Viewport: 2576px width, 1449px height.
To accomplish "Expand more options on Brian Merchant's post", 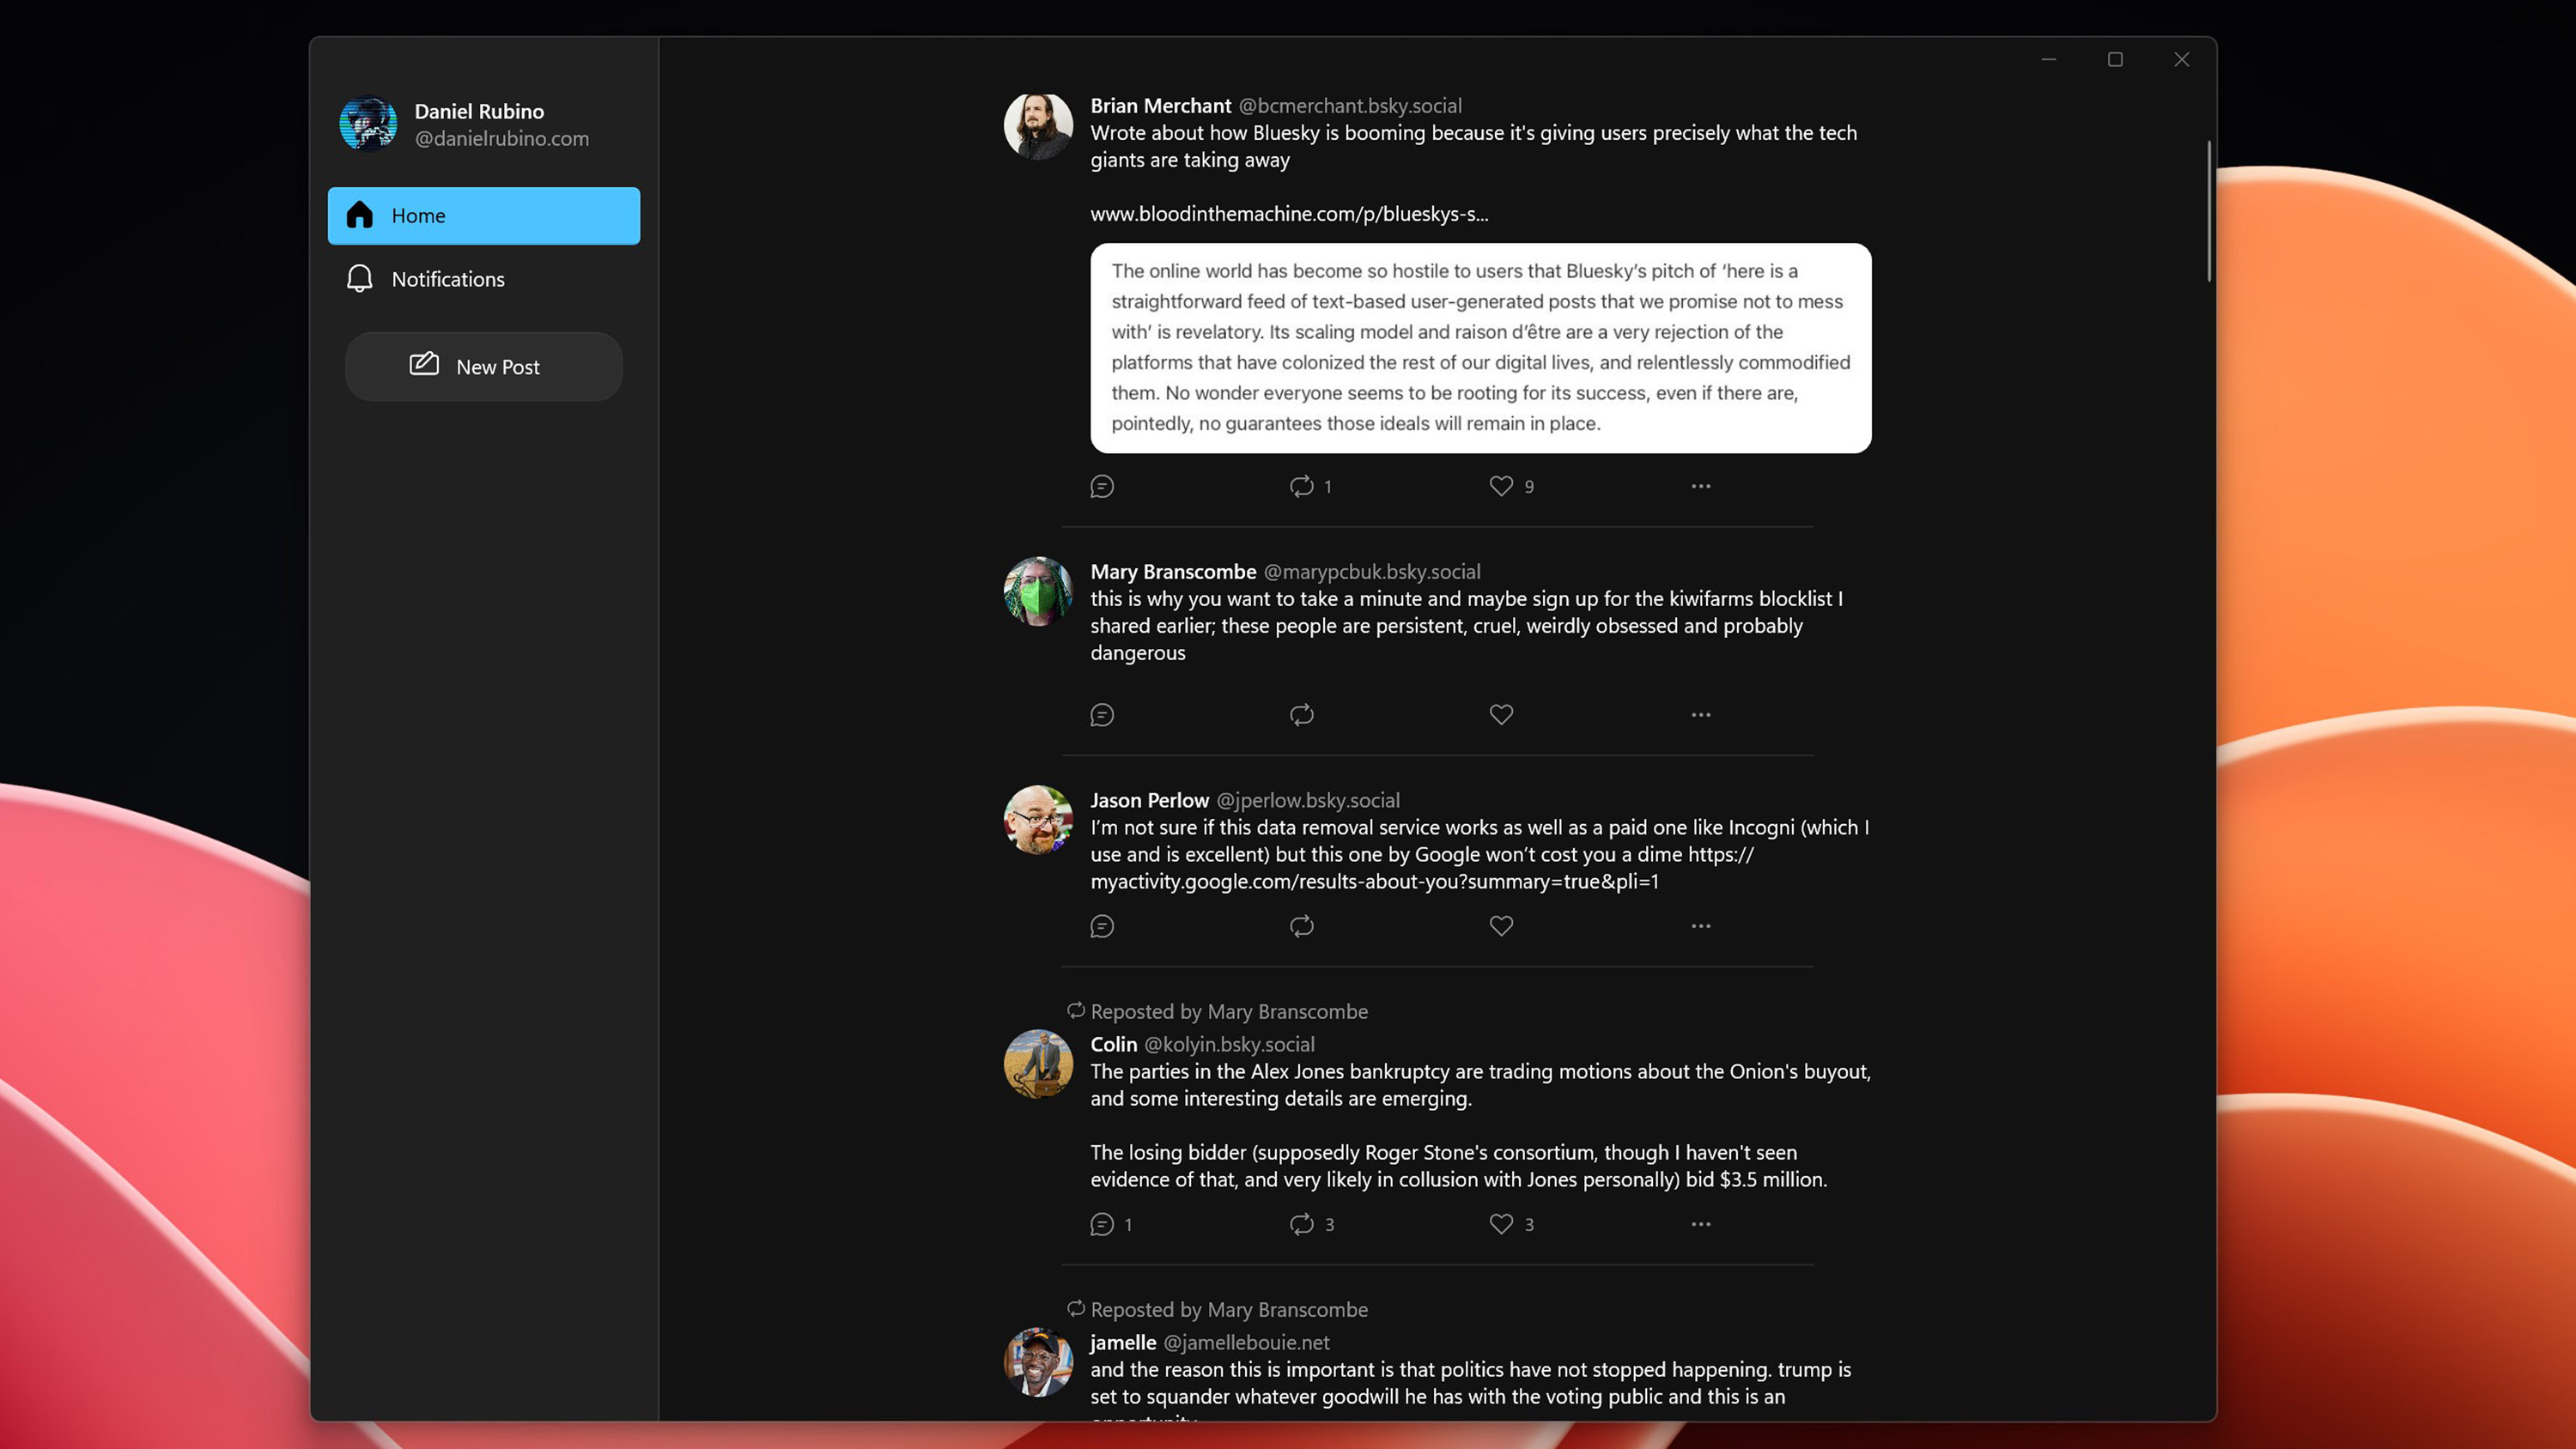I will point(1700,483).
